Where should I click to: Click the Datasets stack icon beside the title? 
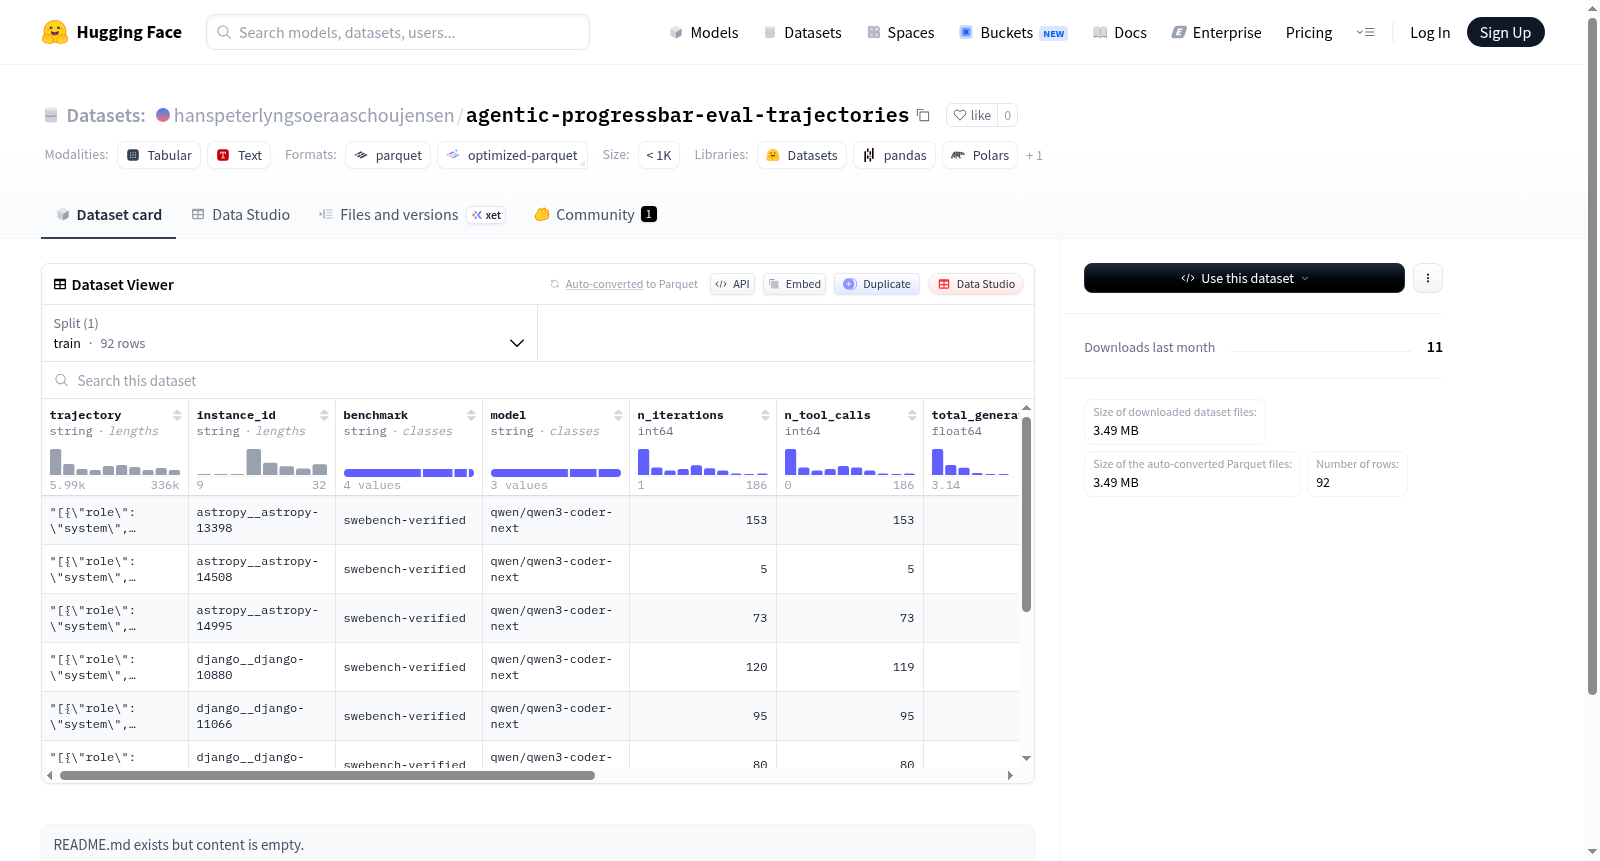51,115
